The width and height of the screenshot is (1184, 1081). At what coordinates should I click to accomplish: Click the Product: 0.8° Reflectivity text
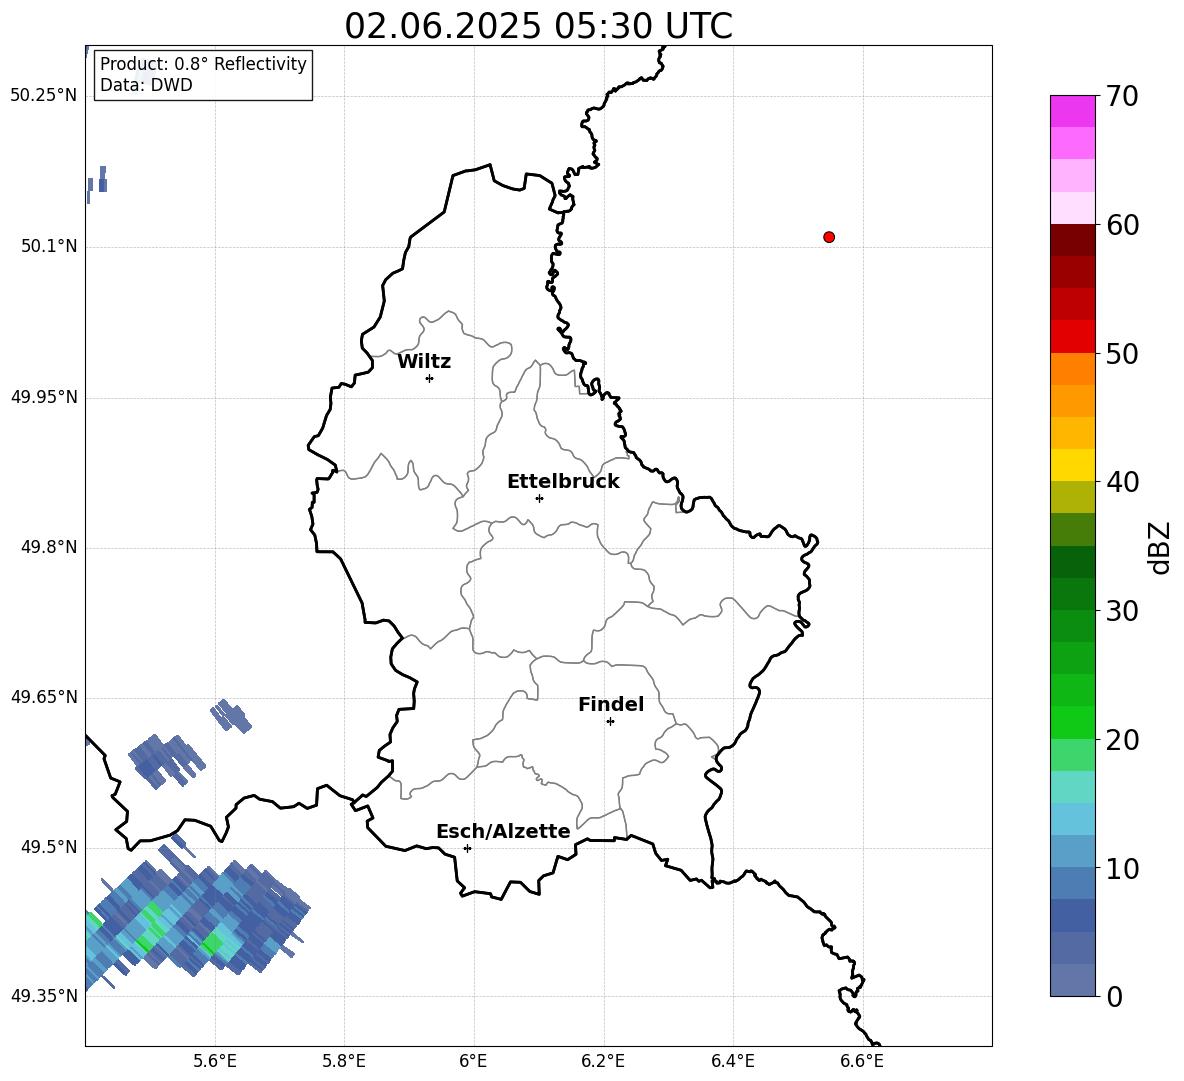pyautogui.click(x=203, y=63)
